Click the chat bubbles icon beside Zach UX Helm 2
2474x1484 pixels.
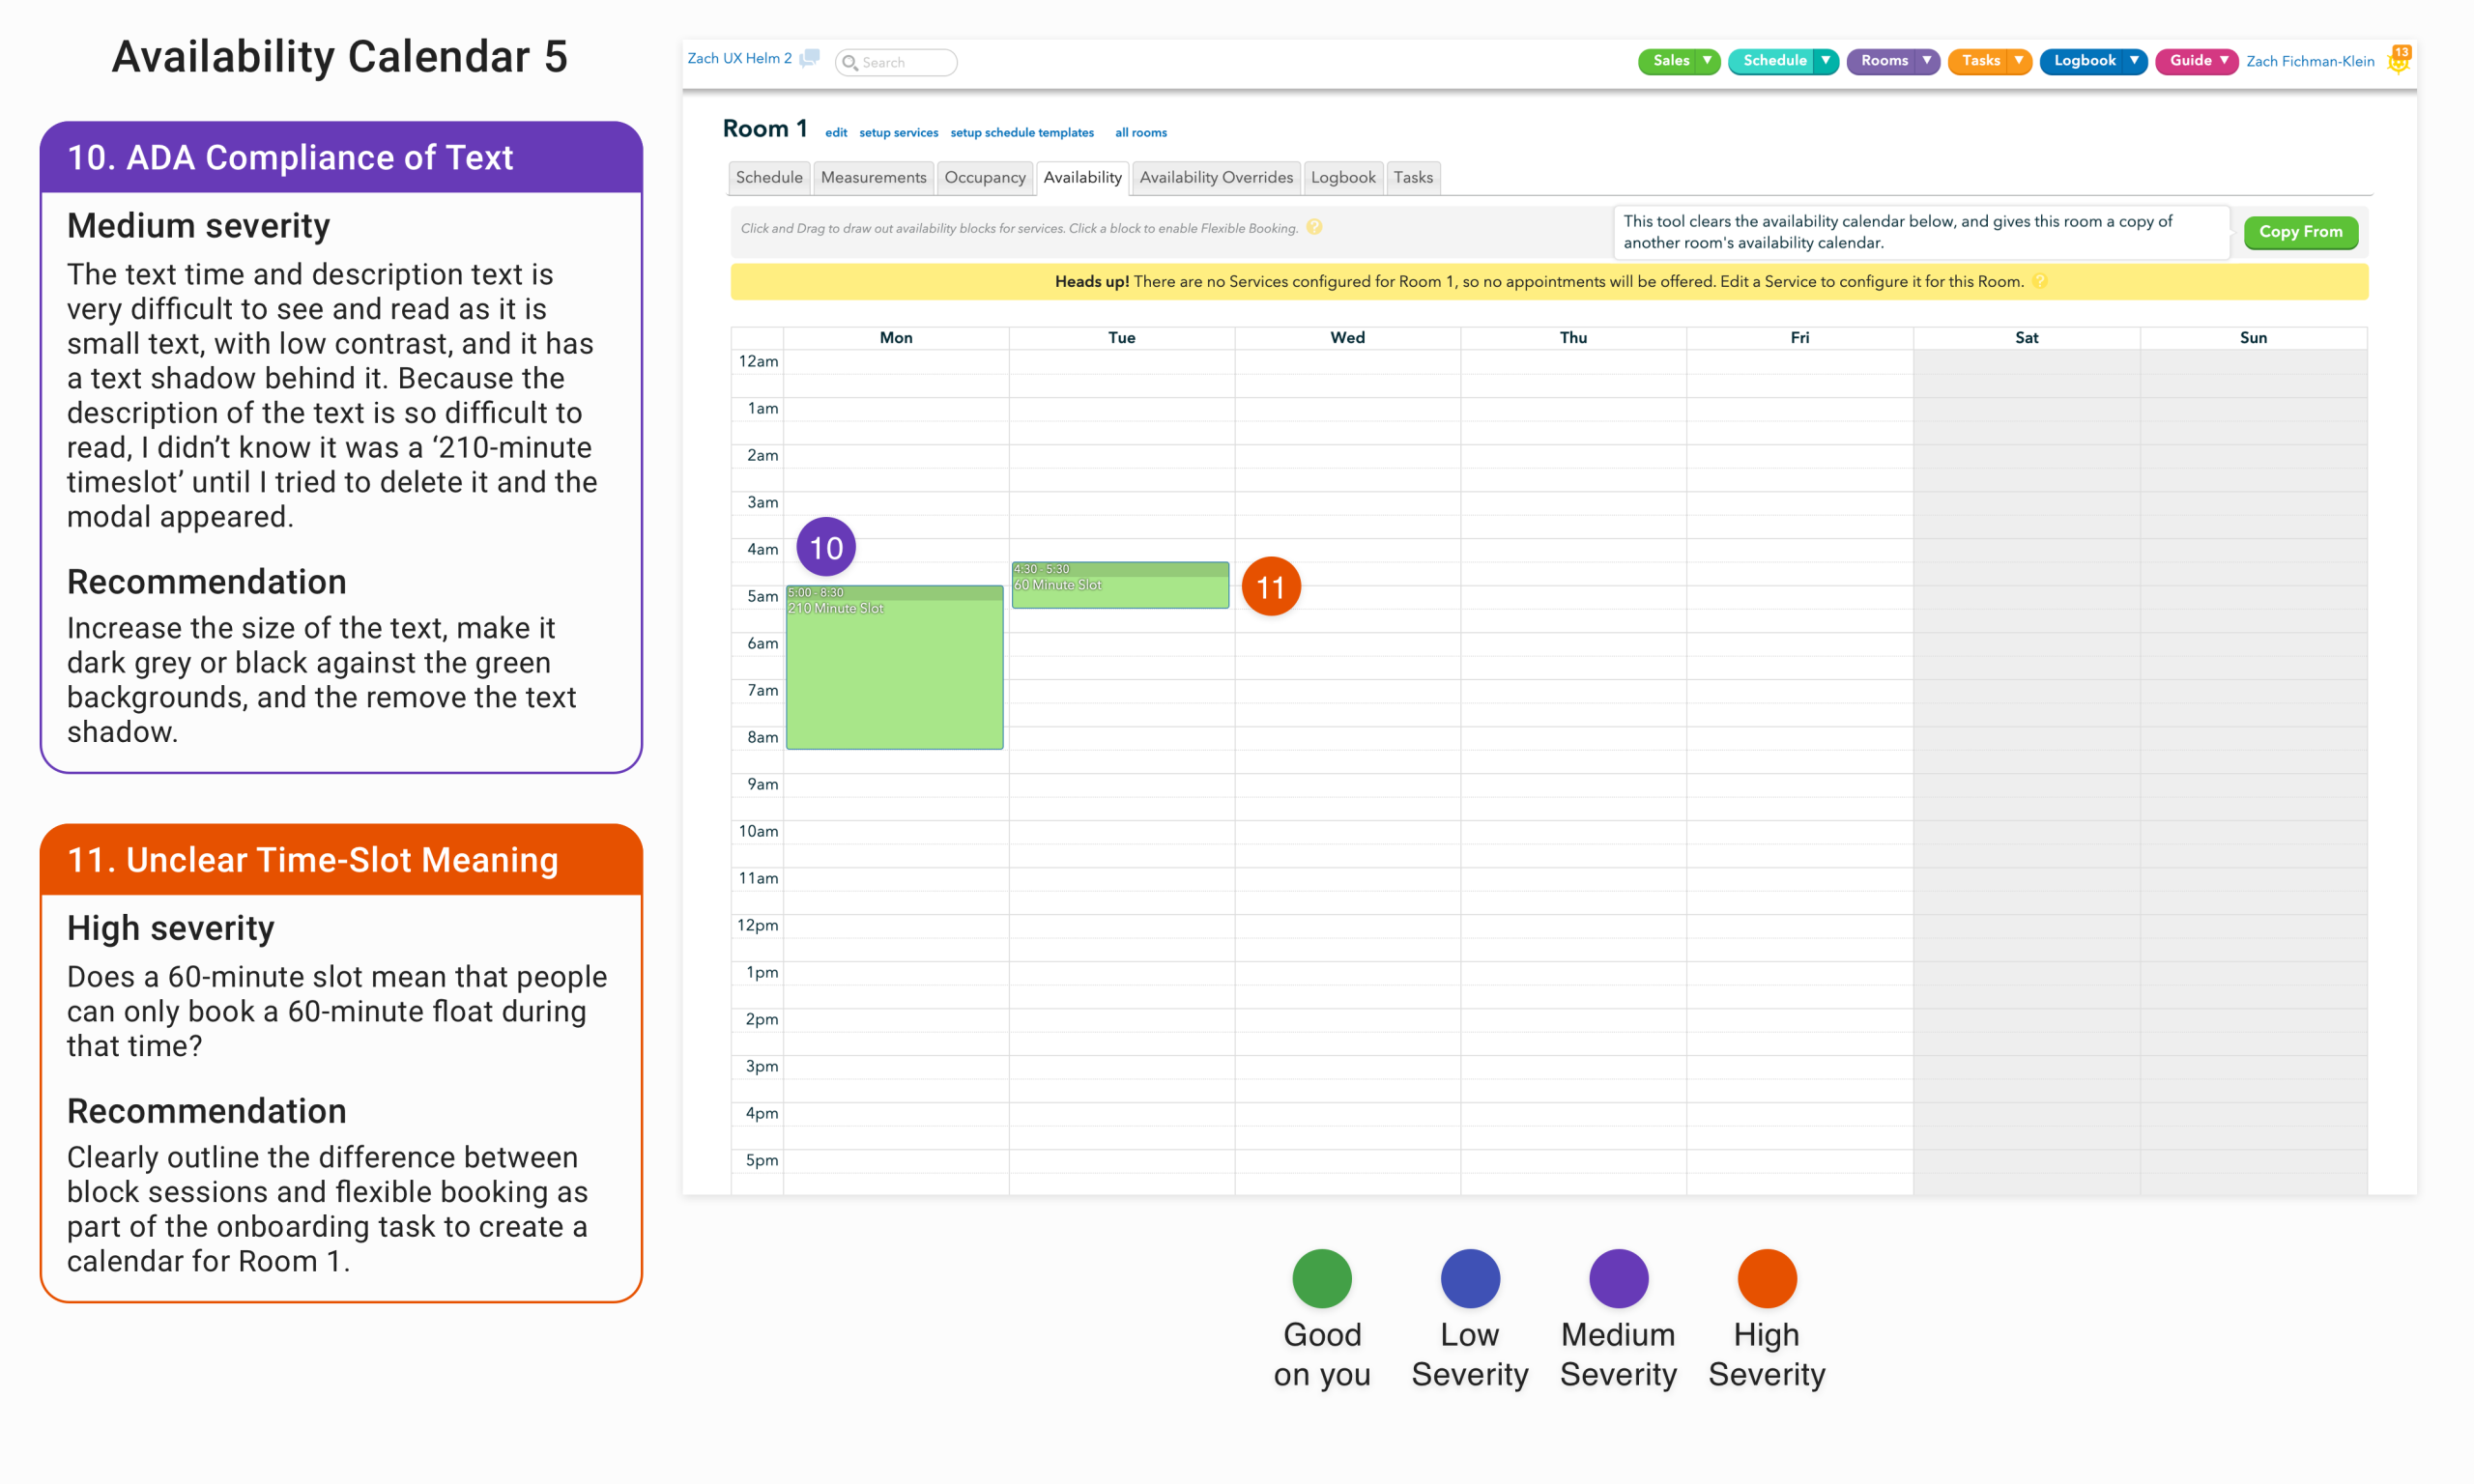[809, 58]
